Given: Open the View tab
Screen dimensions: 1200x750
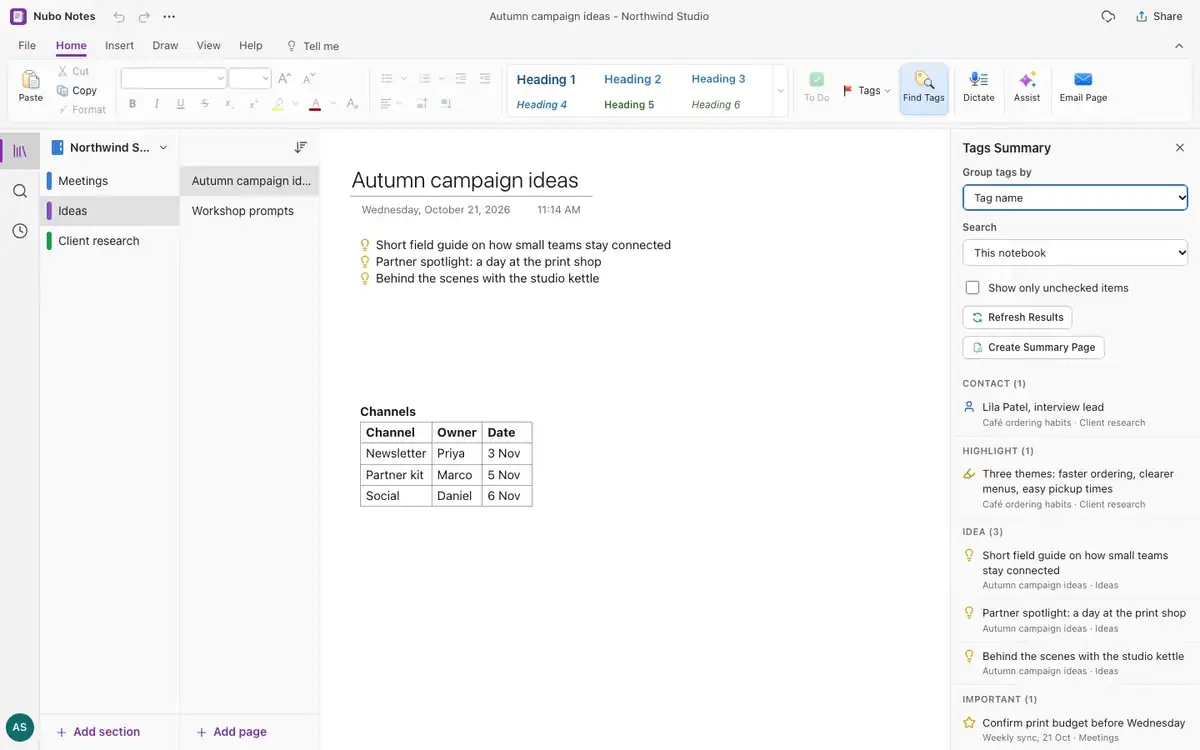Looking at the screenshot, I should [208, 46].
